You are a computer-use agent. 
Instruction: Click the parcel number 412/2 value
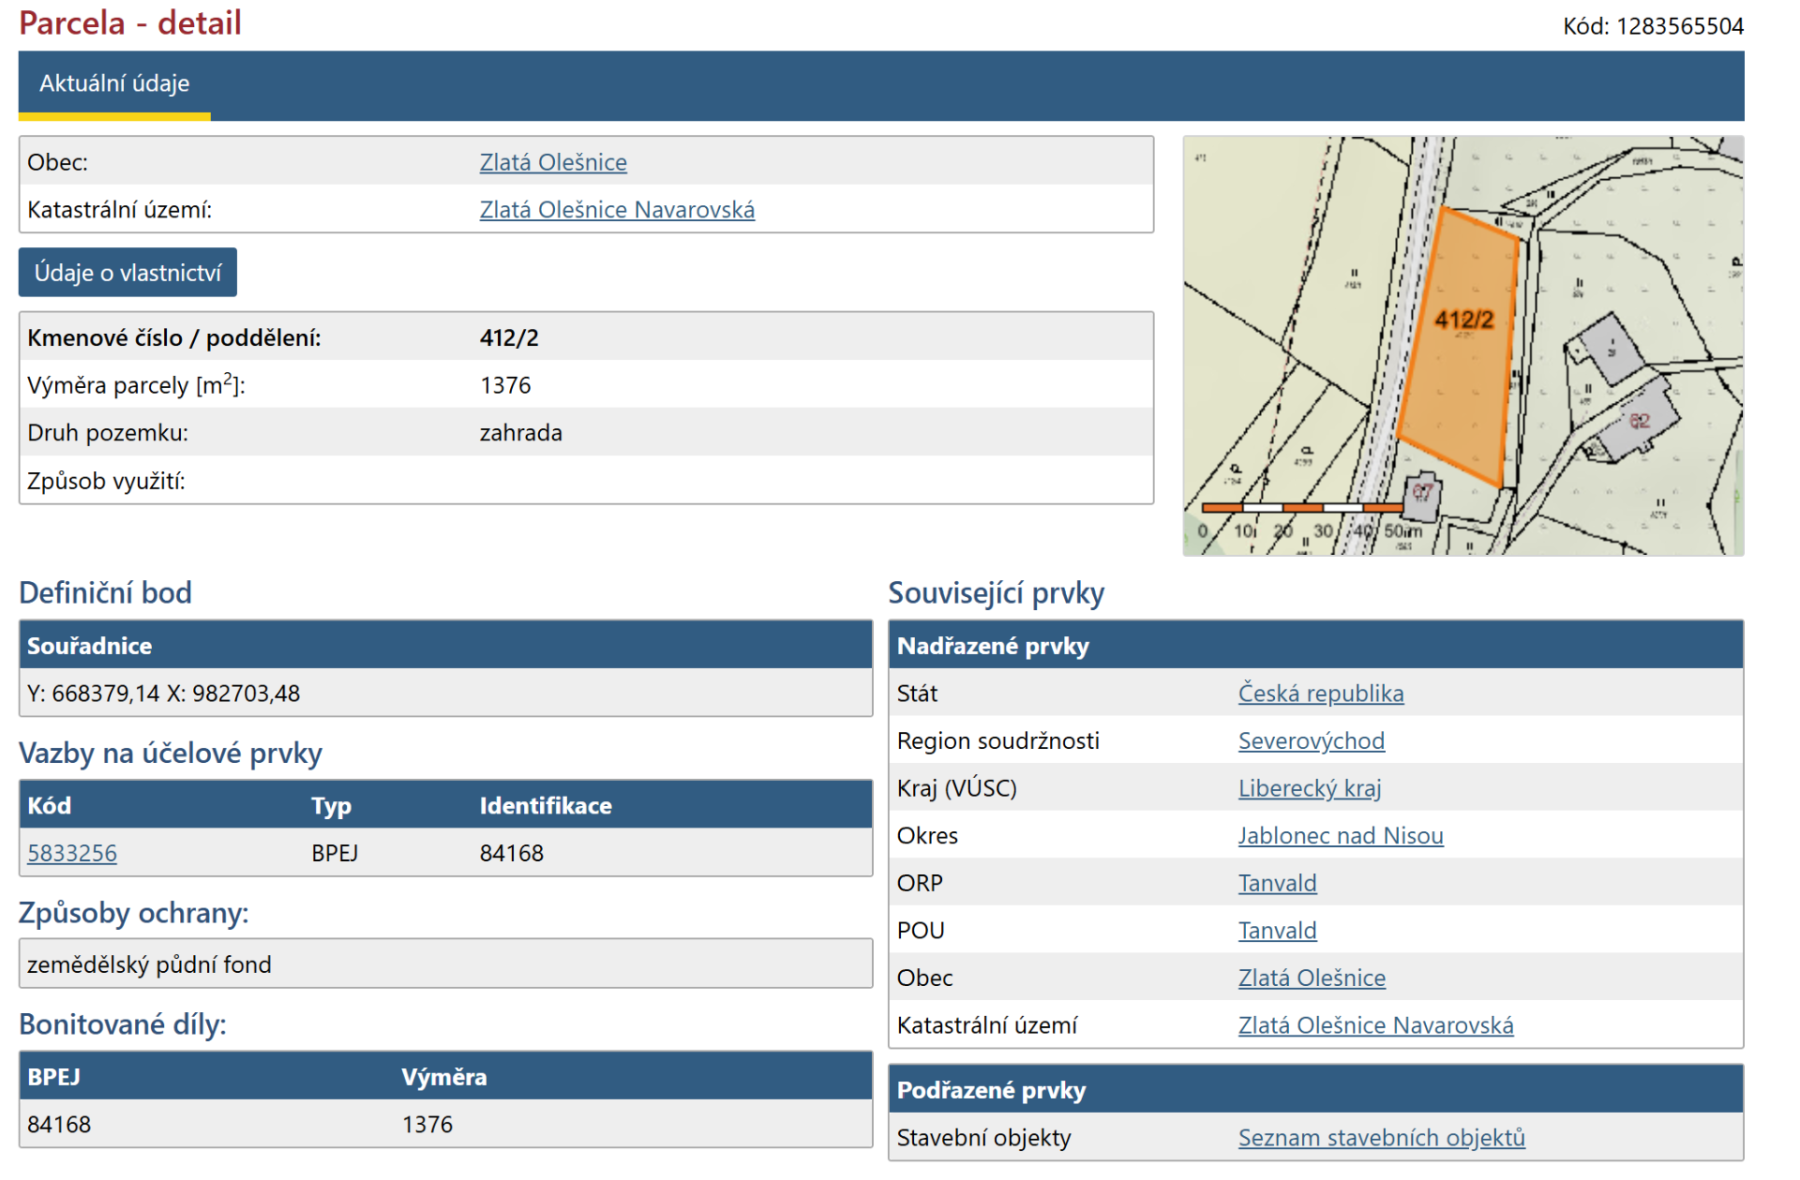point(509,338)
